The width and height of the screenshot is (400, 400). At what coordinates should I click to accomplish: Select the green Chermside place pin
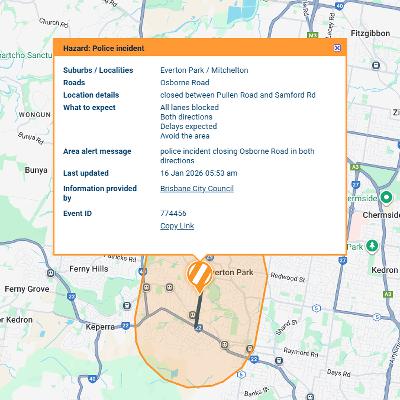tap(386, 197)
